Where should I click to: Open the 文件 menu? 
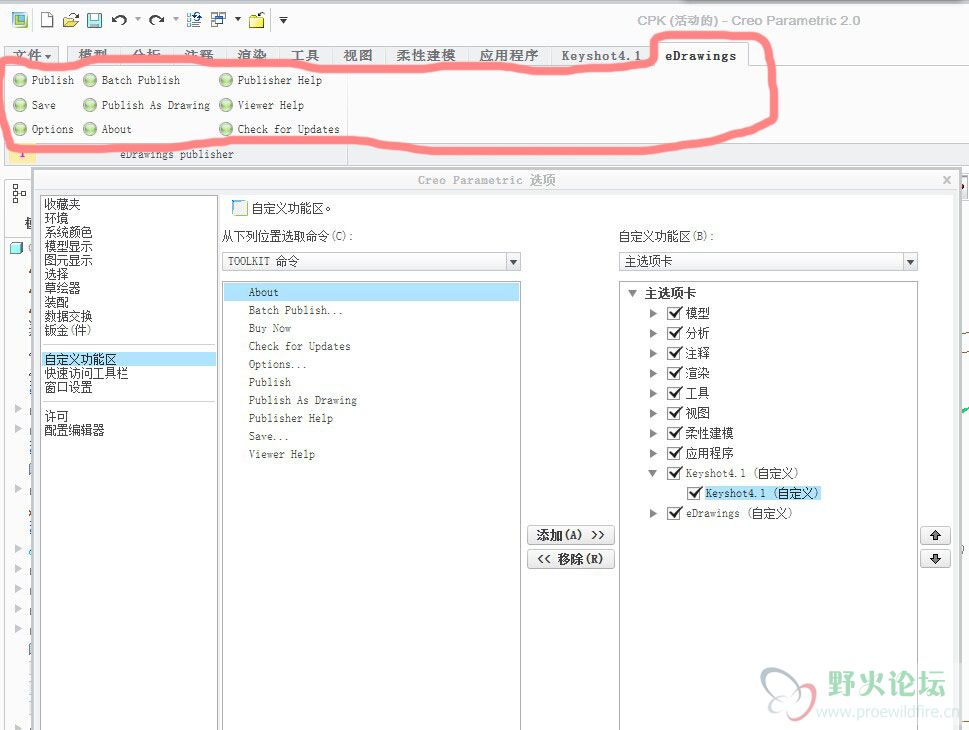click(32, 56)
